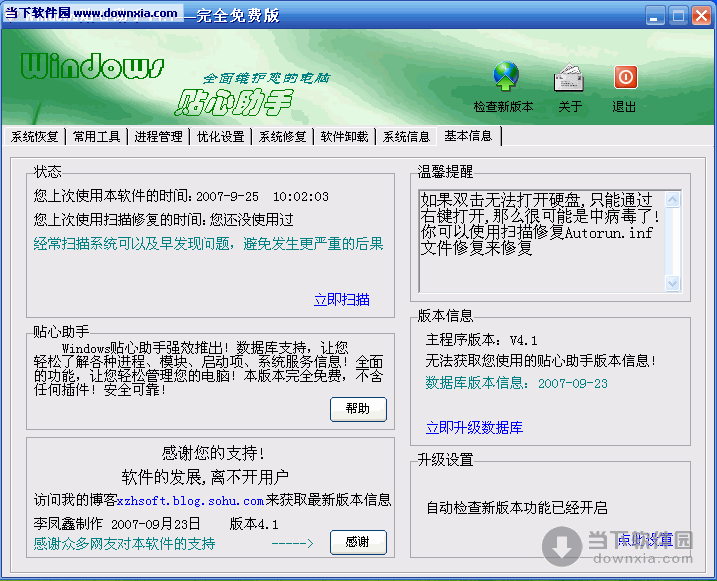This screenshot has width=717, height=581.
Task: Click the 基本信息 tab
Action: [x=468, y=136]
